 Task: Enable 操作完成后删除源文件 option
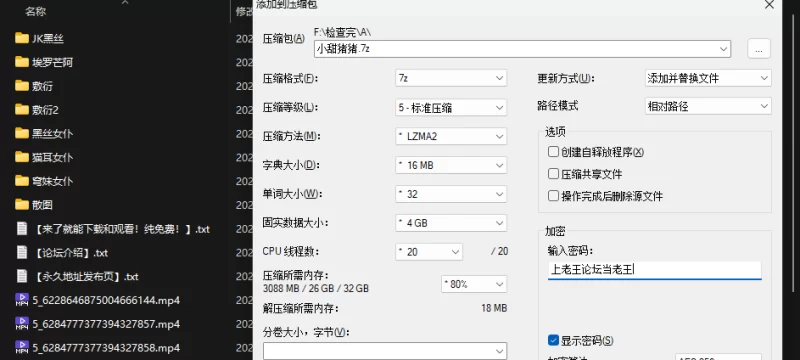[553, 196]
